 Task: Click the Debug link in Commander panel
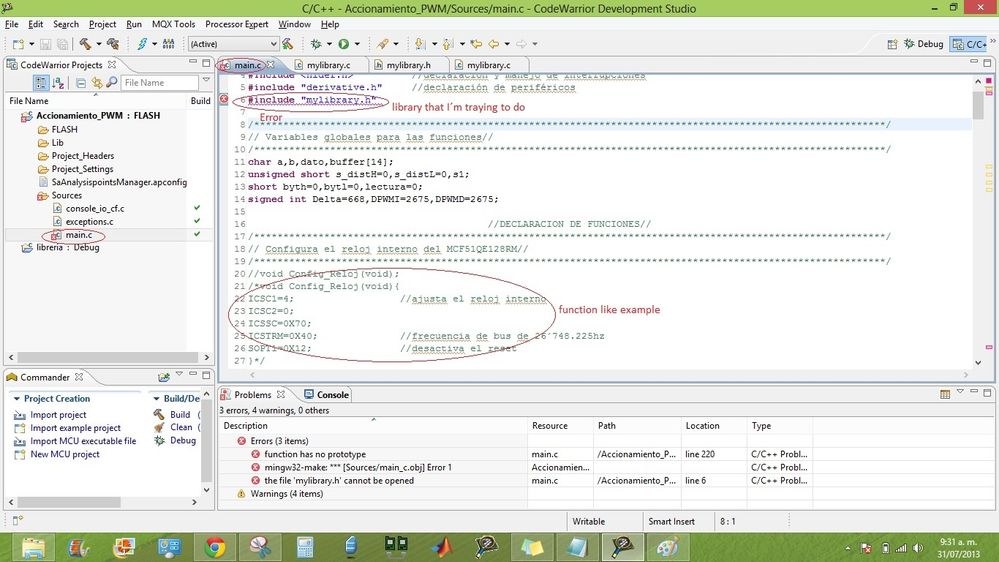click(x=183, y=440)
